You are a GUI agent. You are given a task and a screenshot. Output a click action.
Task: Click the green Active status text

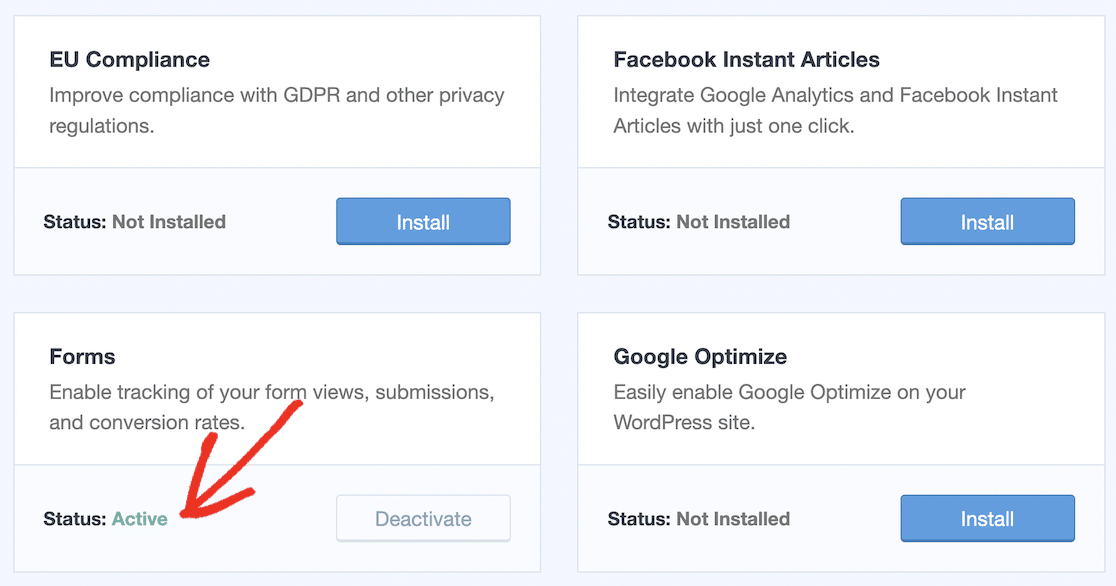[x=140, y=518]
